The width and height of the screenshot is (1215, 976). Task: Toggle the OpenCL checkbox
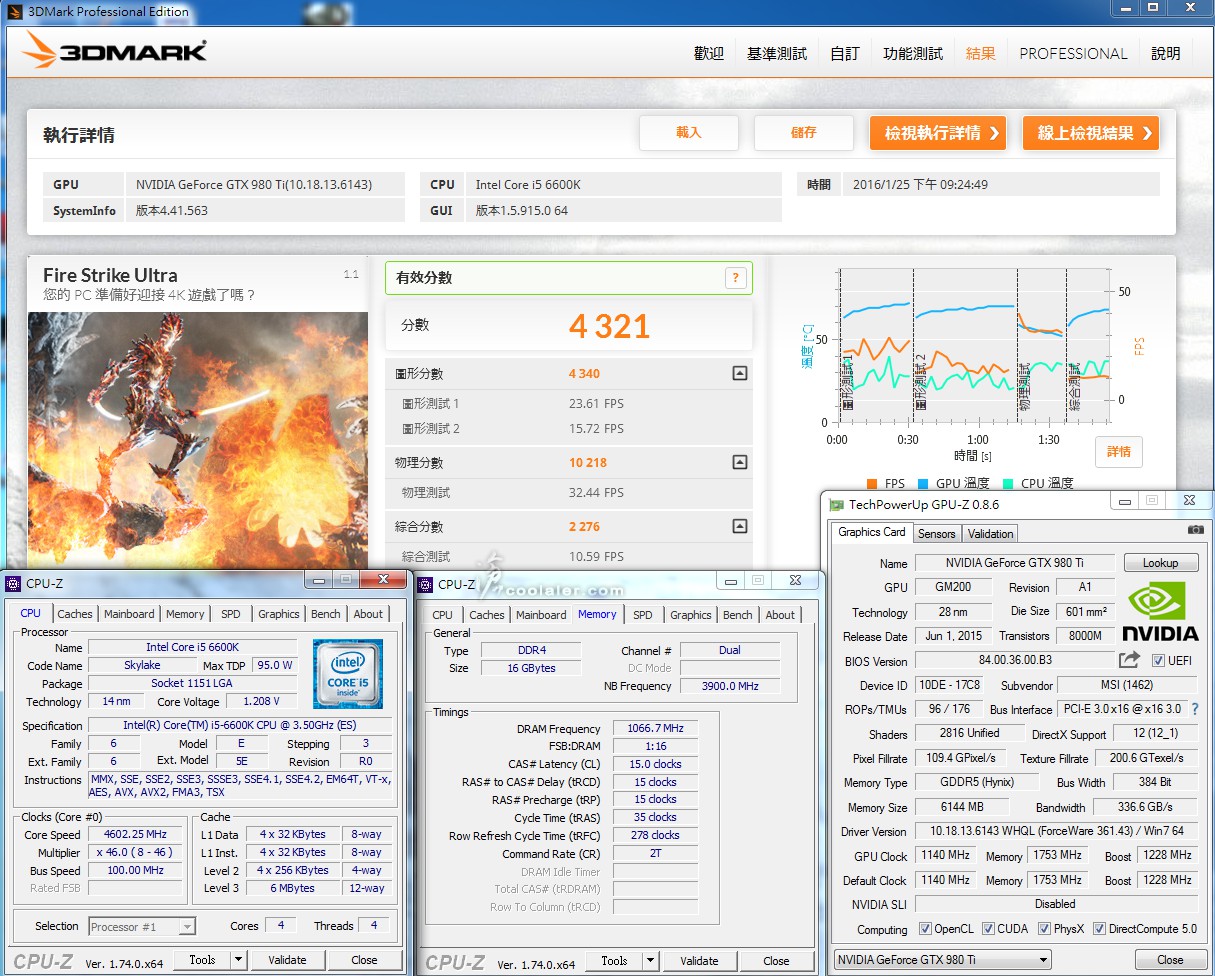tap(925, 929)
